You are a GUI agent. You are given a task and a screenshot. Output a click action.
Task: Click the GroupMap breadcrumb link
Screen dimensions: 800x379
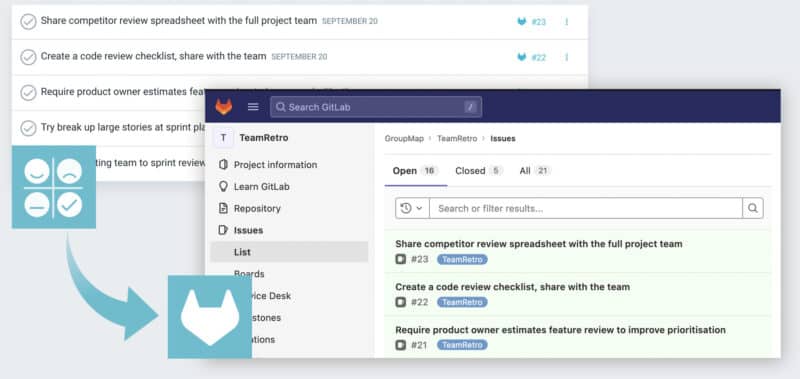(x=404, y=139)
